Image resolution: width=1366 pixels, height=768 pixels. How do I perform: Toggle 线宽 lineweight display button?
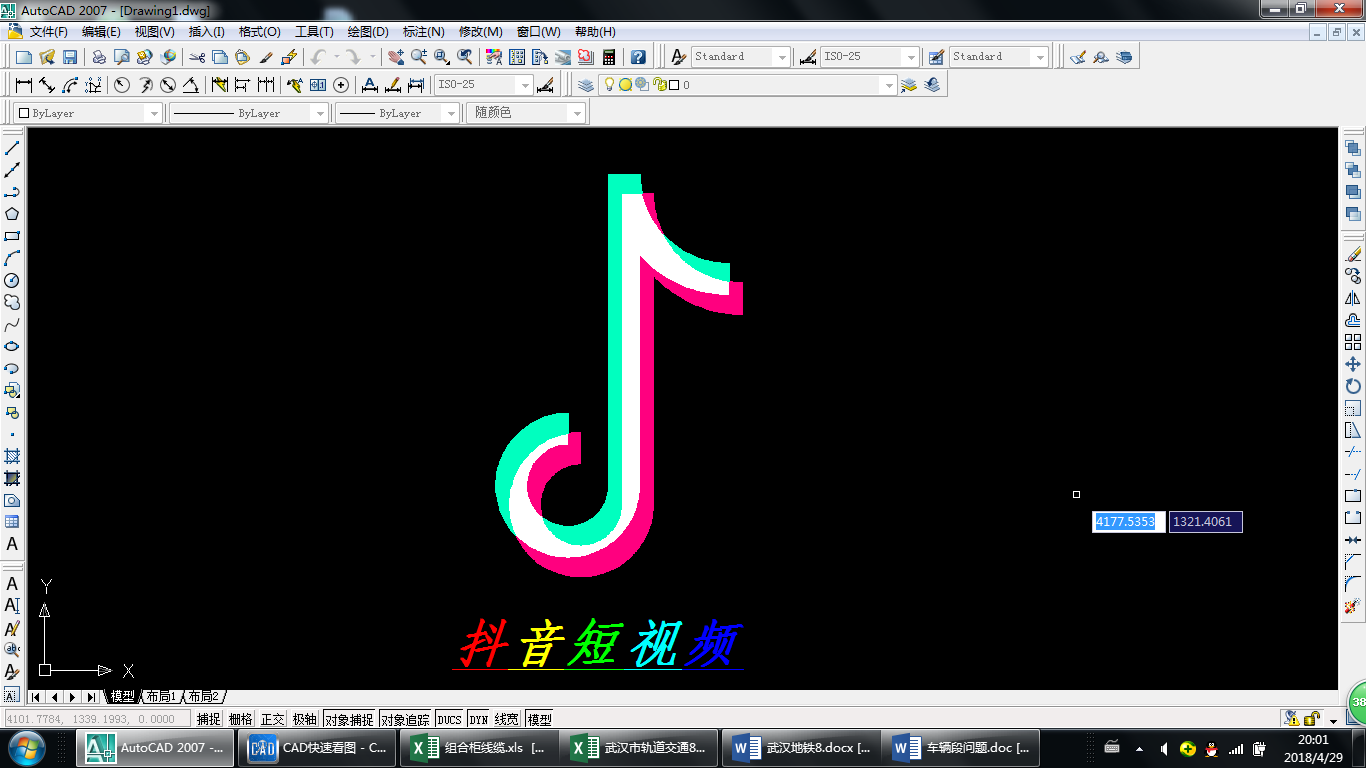pyautogui.click(x=507, y=719)
